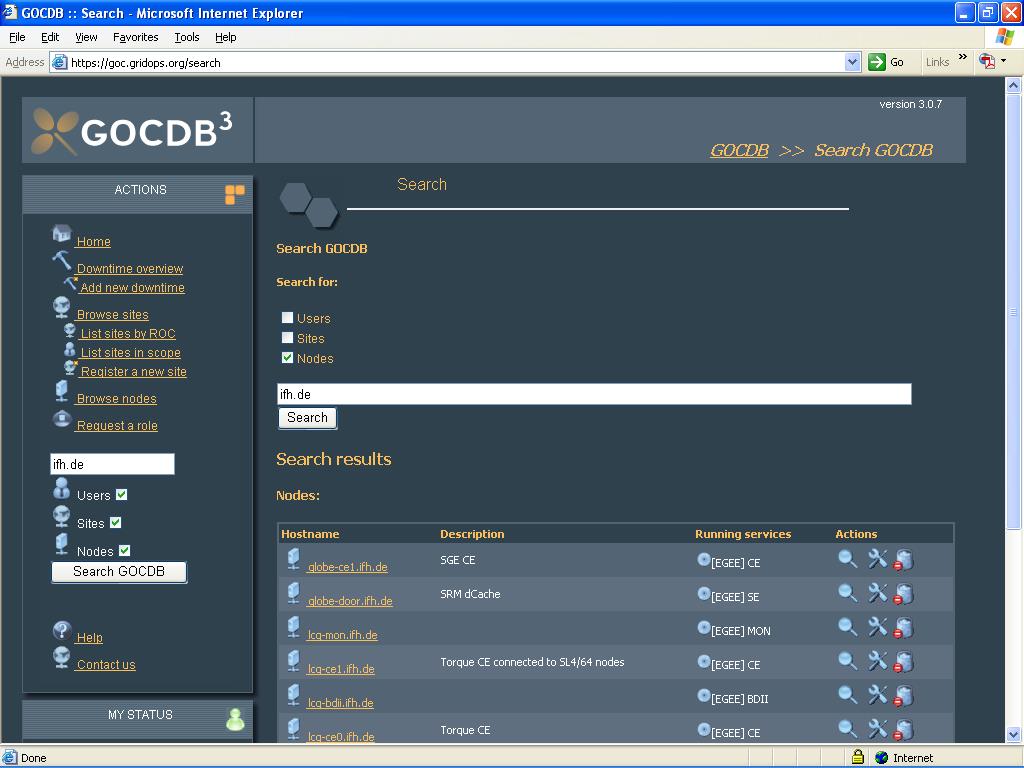Click the Go button beside the address bar
1024x768 pixels.
coord(886,62)
